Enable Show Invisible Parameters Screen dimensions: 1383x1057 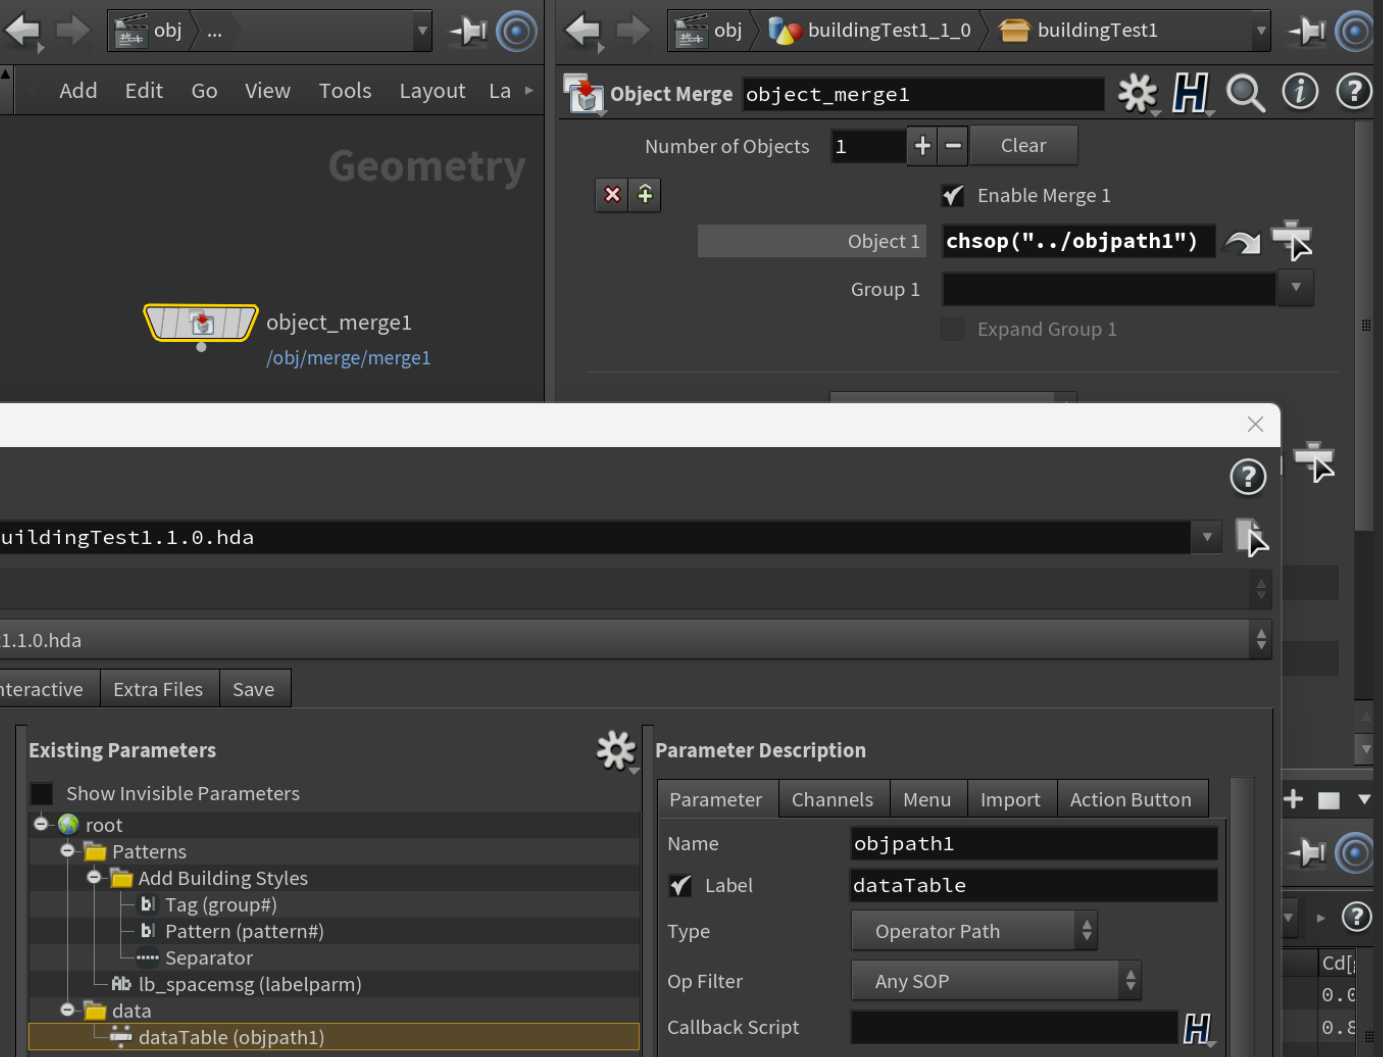tap(42, 793)
